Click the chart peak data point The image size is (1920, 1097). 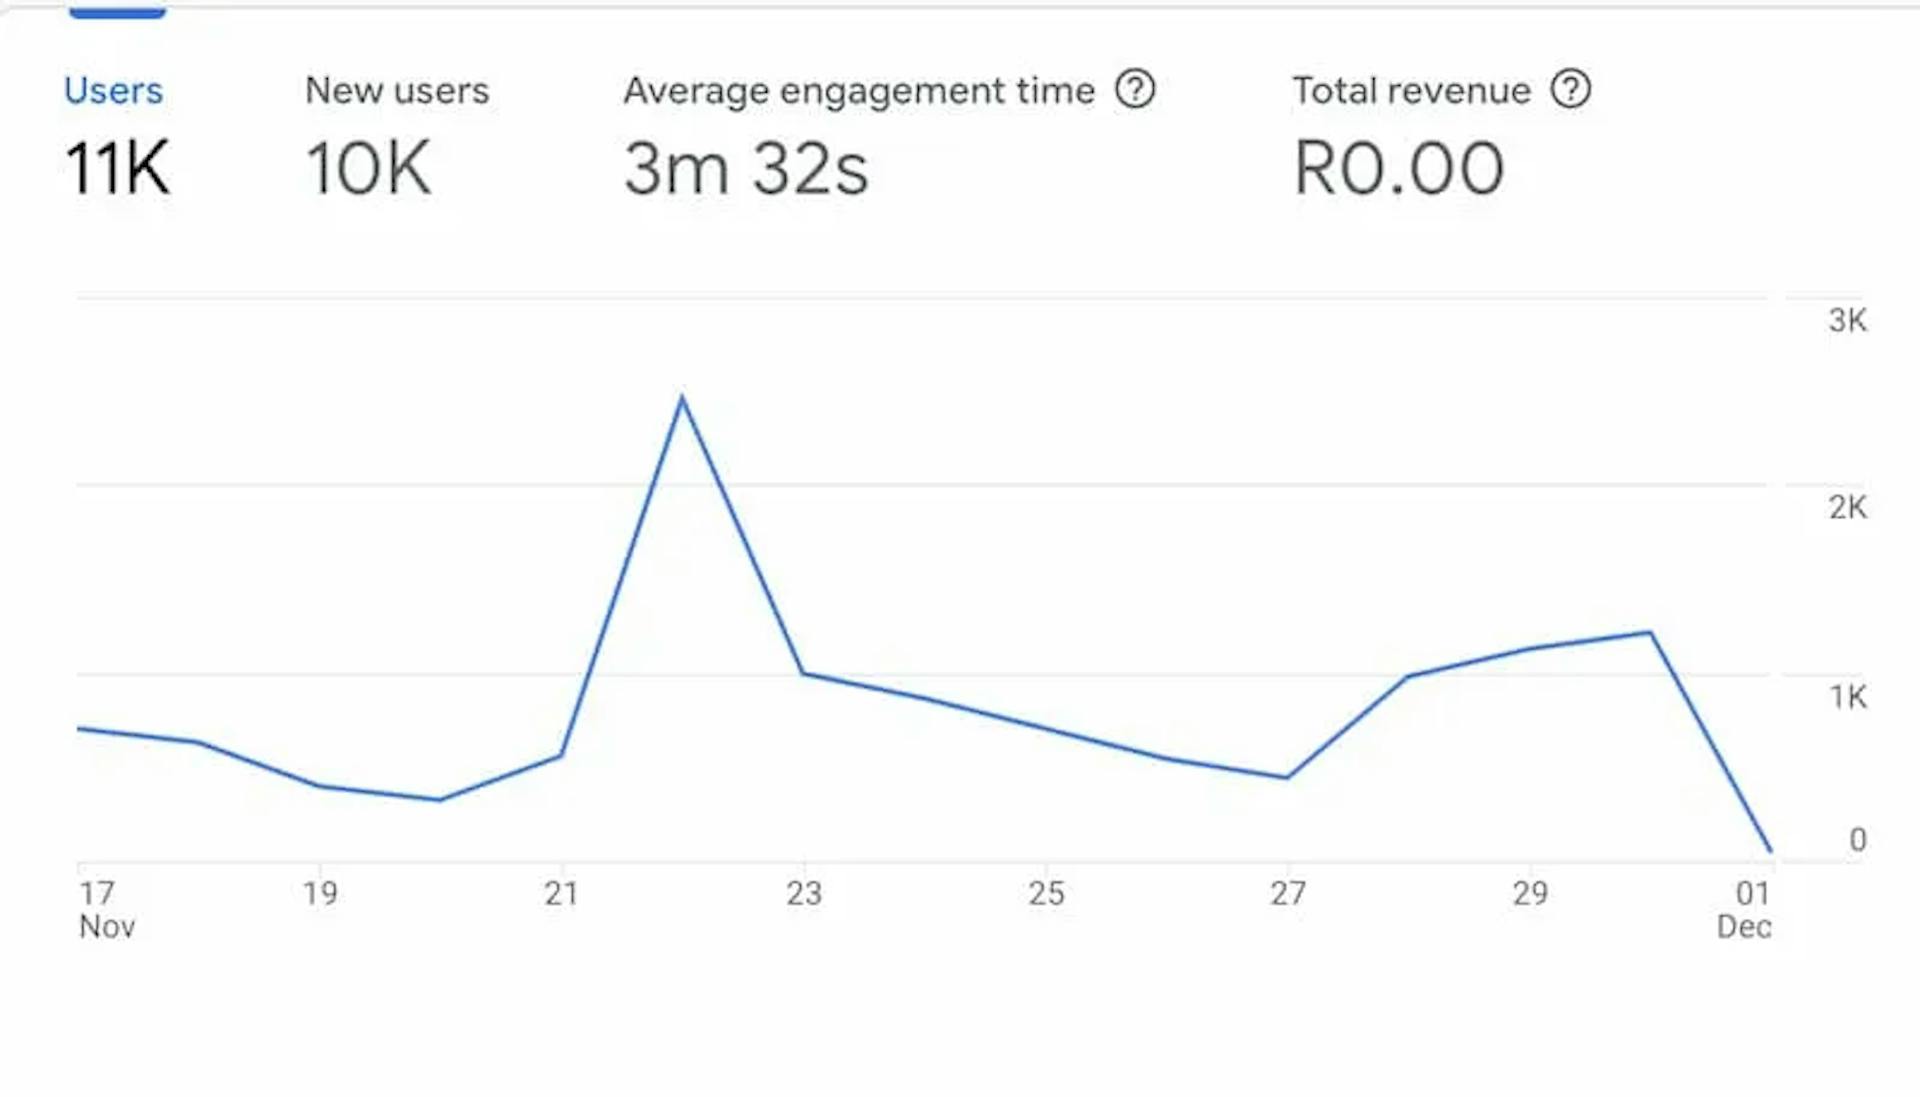[x=682, y=398]
